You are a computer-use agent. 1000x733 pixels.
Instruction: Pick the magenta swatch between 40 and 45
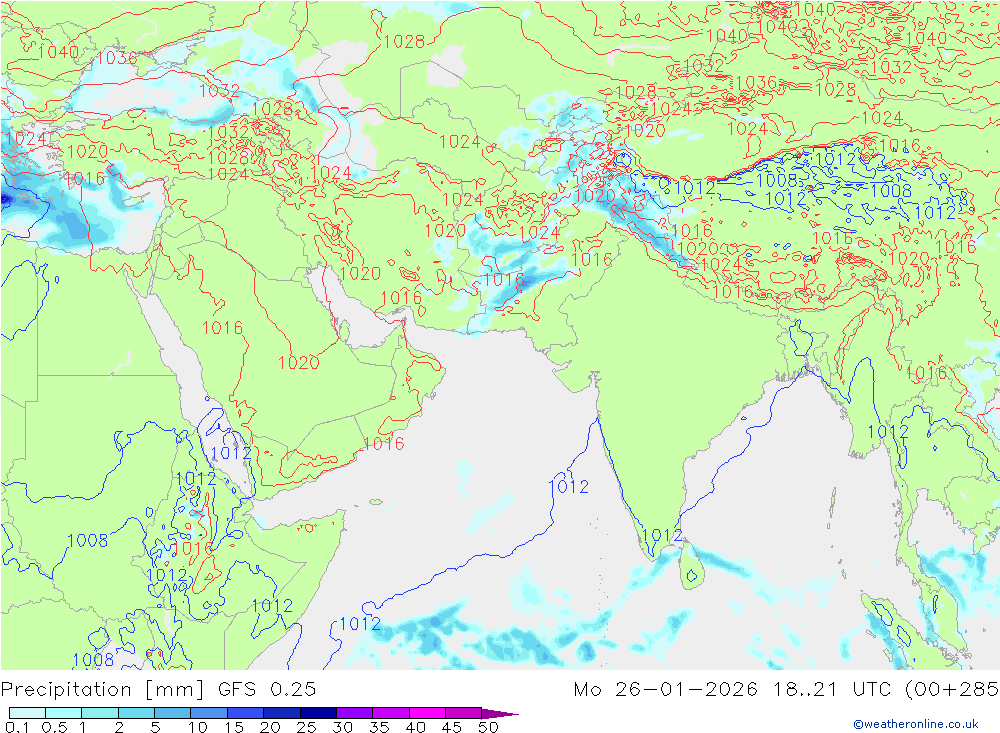427,713
